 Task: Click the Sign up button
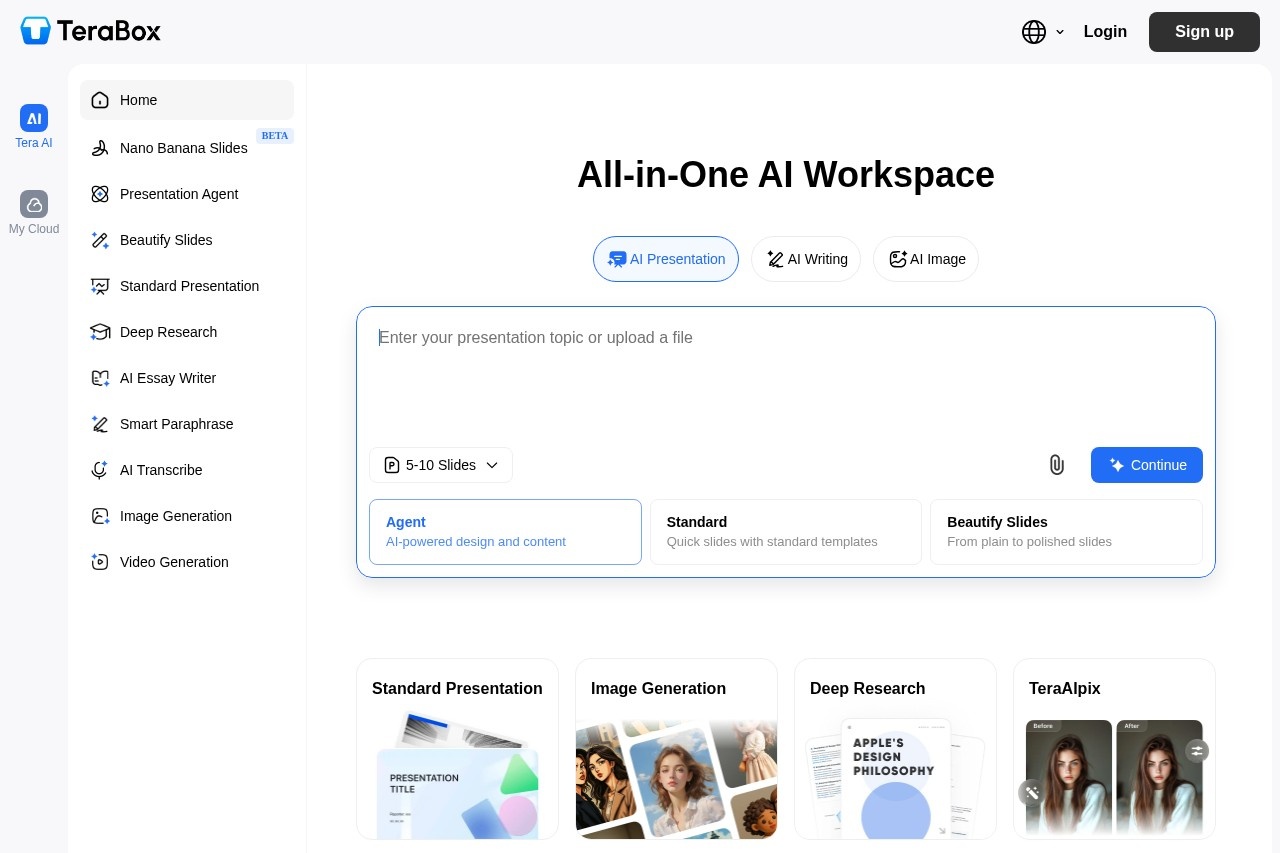click(x=1204, y=32)
